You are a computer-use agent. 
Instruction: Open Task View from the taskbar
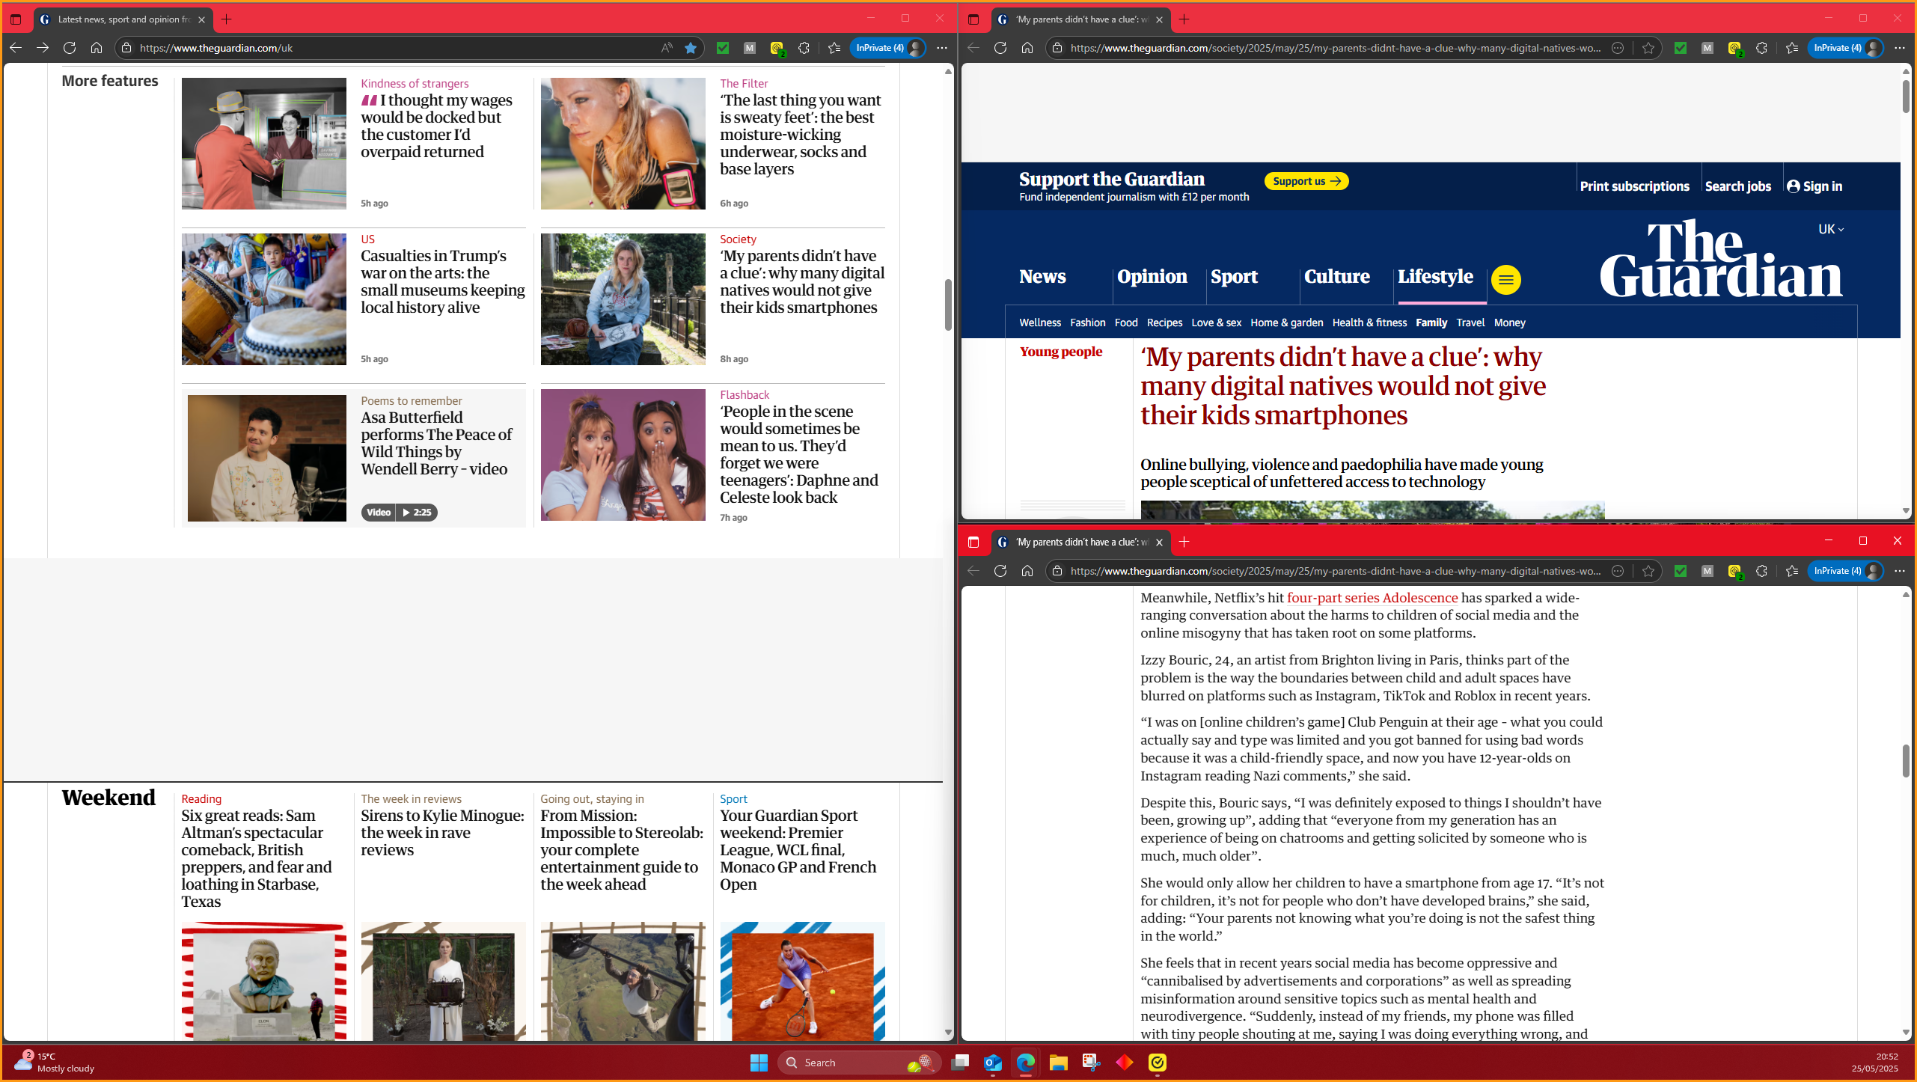960,1062
